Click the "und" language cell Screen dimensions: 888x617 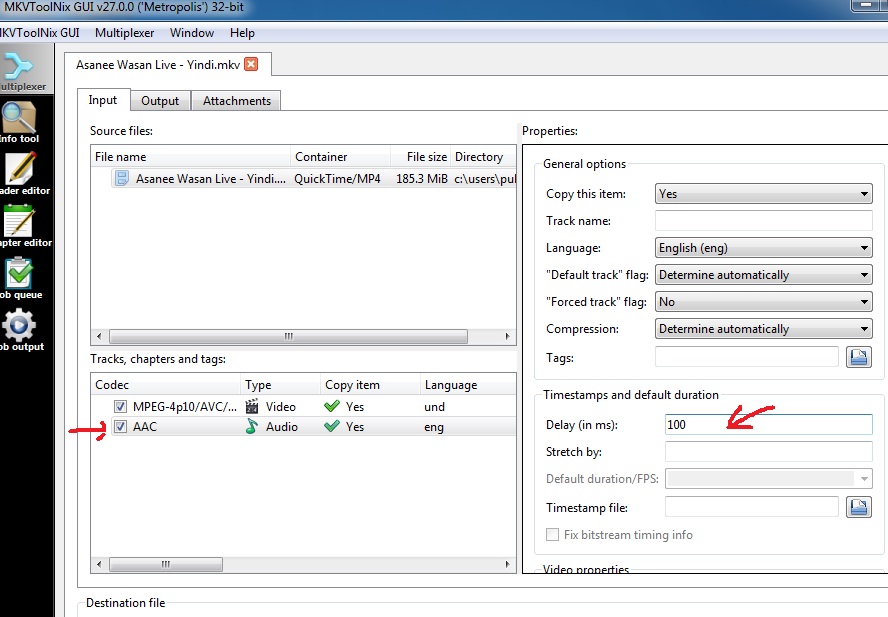click(434, 407)
